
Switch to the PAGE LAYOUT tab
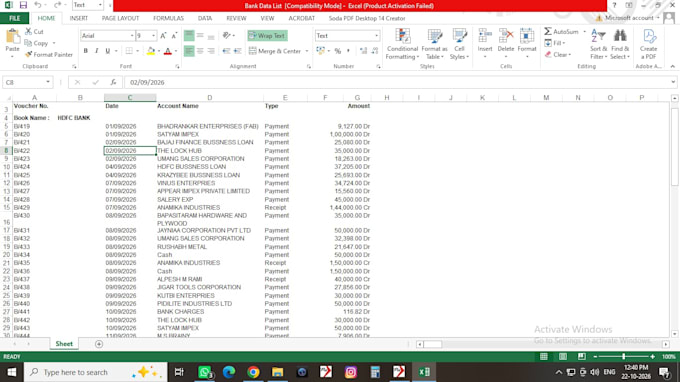[x=120, y=18]
